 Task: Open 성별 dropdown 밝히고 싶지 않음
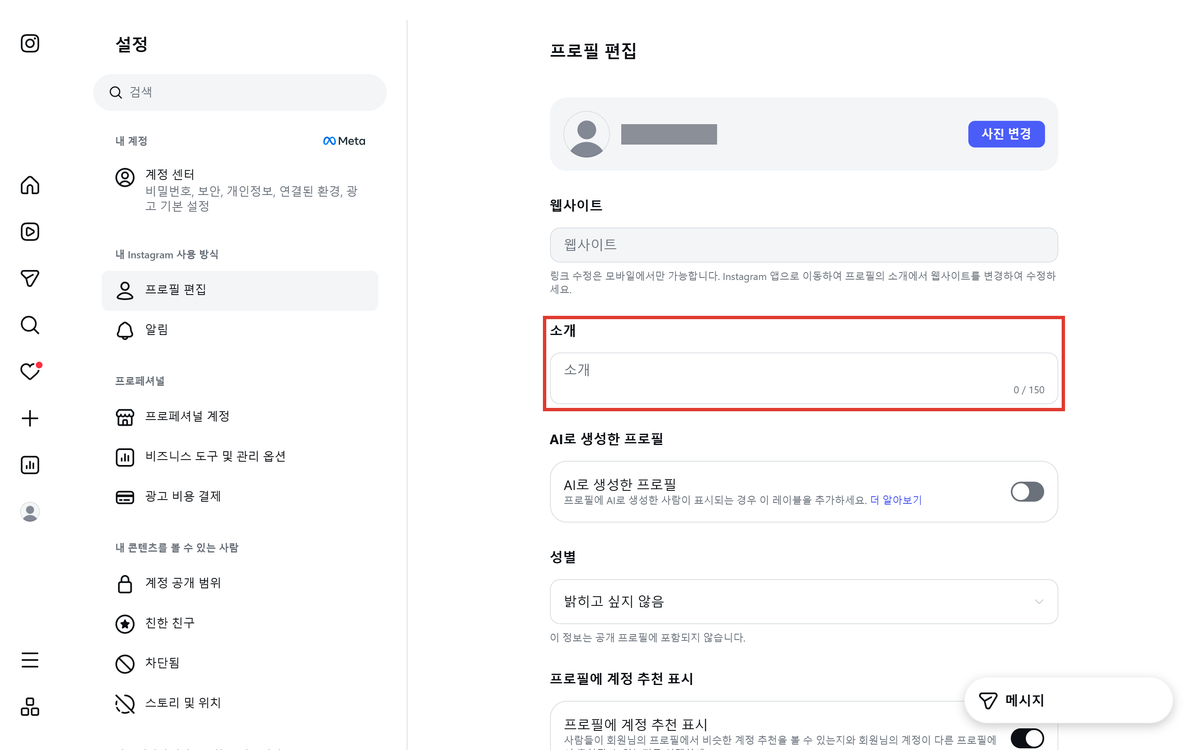tap(804, 602)
